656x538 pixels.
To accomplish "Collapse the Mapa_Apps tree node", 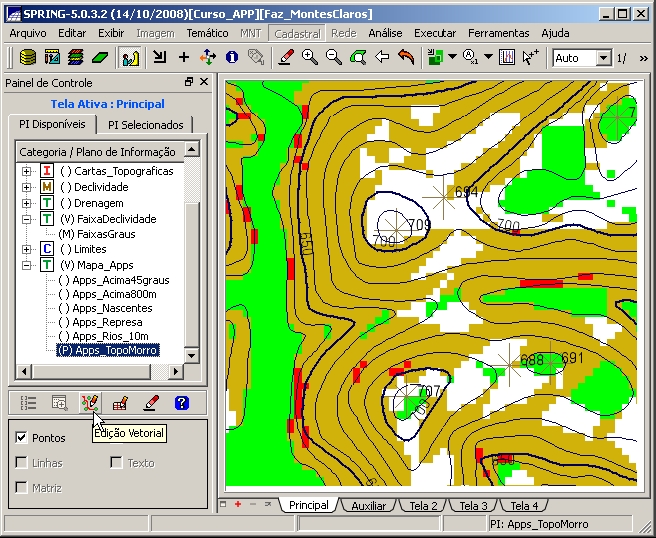I will click(27, 265).
